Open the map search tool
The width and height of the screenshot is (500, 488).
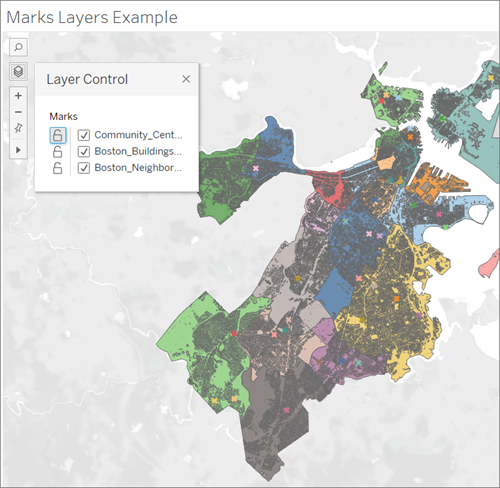pos(18,47)
